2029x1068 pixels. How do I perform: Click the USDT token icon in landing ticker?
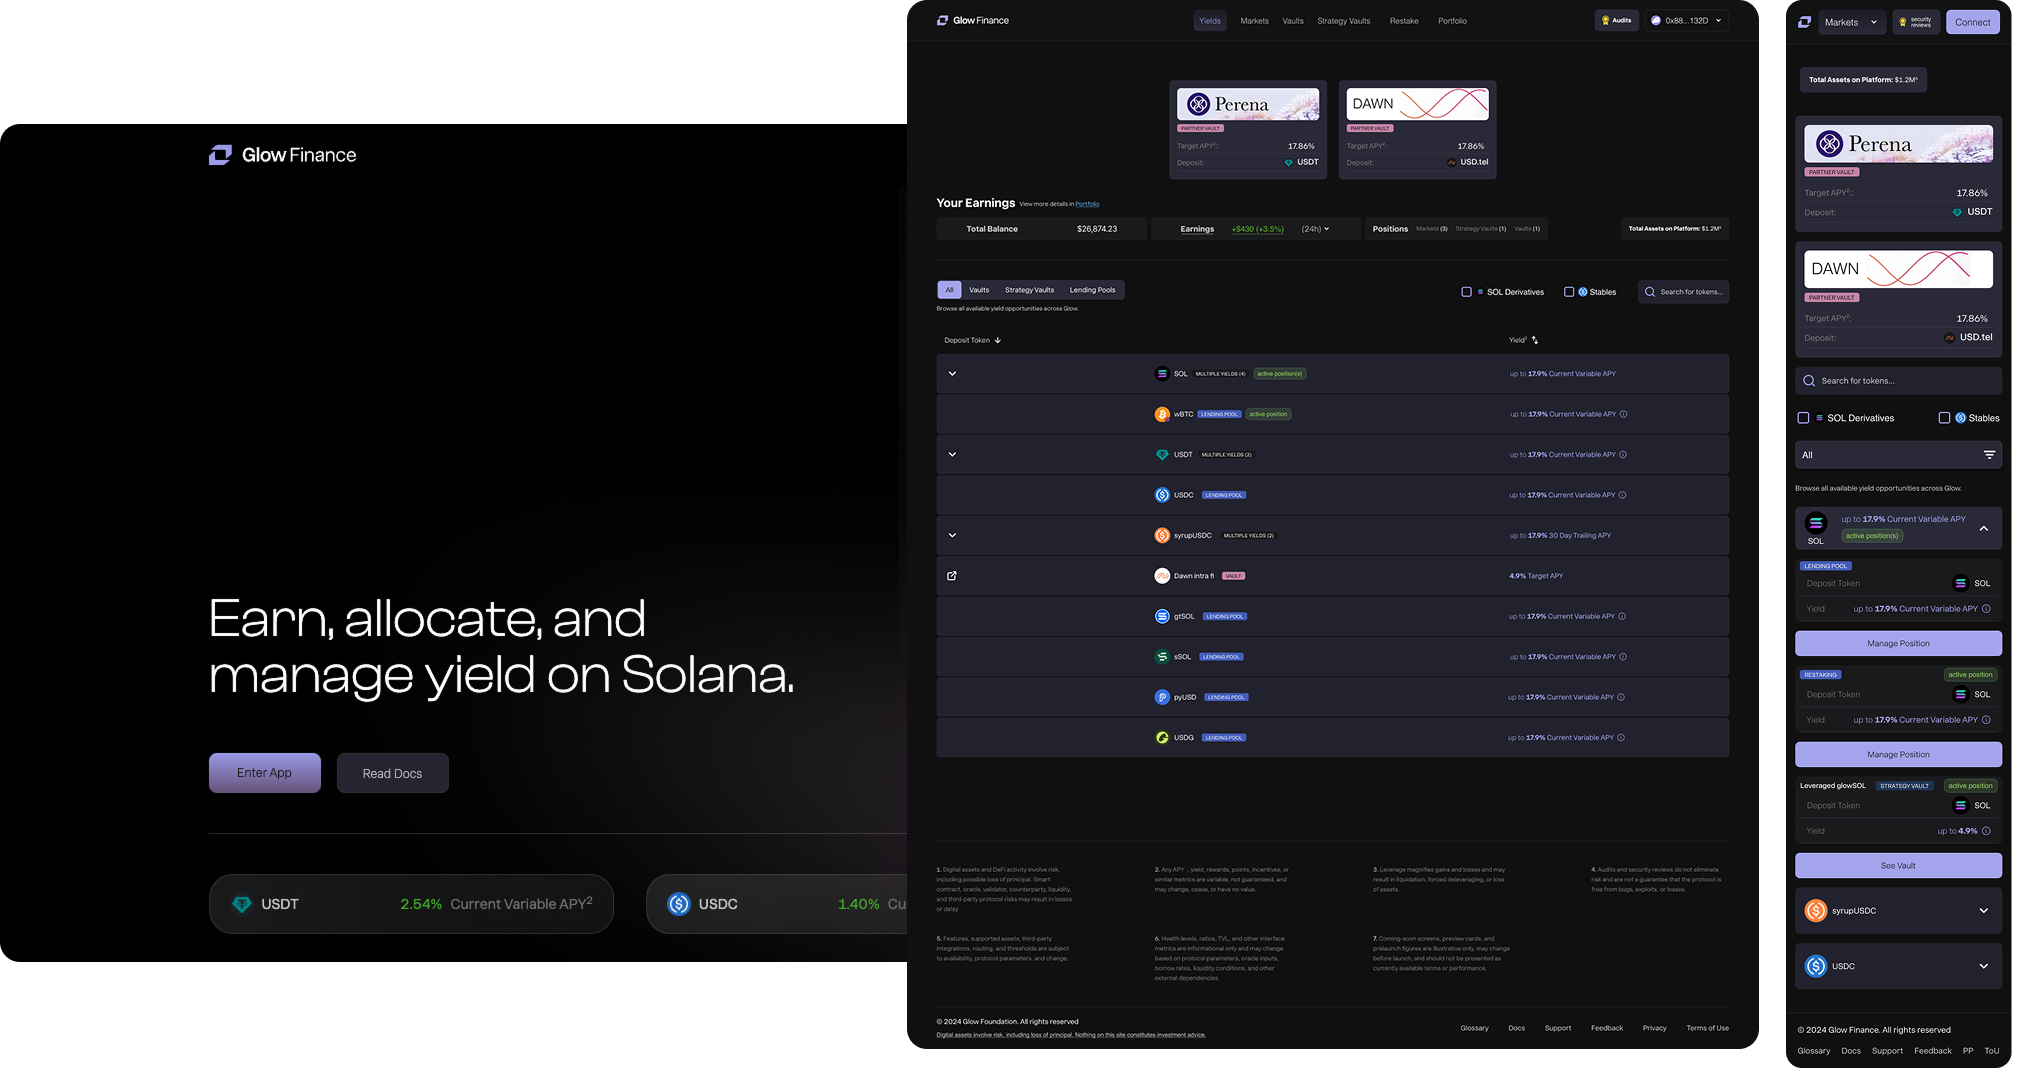(x=242, y=904)
